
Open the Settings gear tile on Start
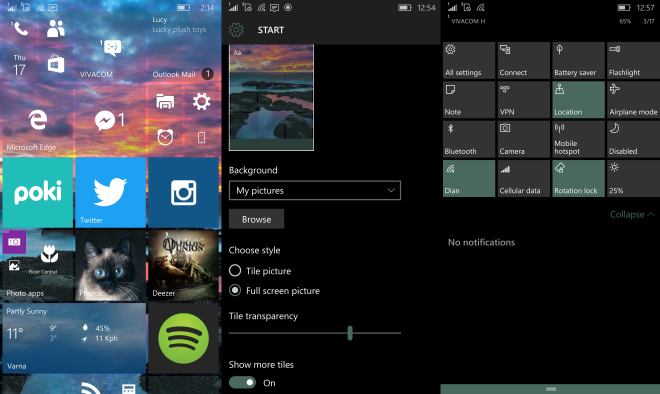click(201, 101)
